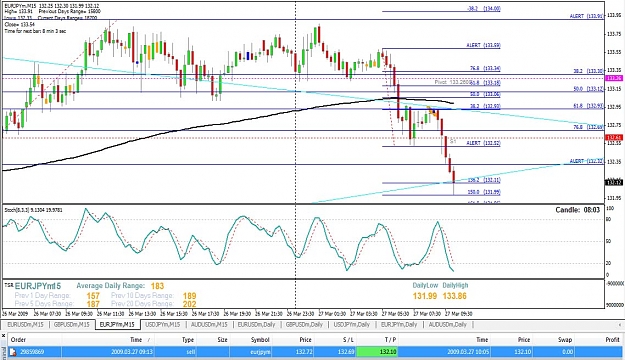Image resolution: width=625 pixels, height=360 pixels.
Task: Open the AUDUSDm,Daily chart tab
Action: pyautogui.click(x=448, y=325)
